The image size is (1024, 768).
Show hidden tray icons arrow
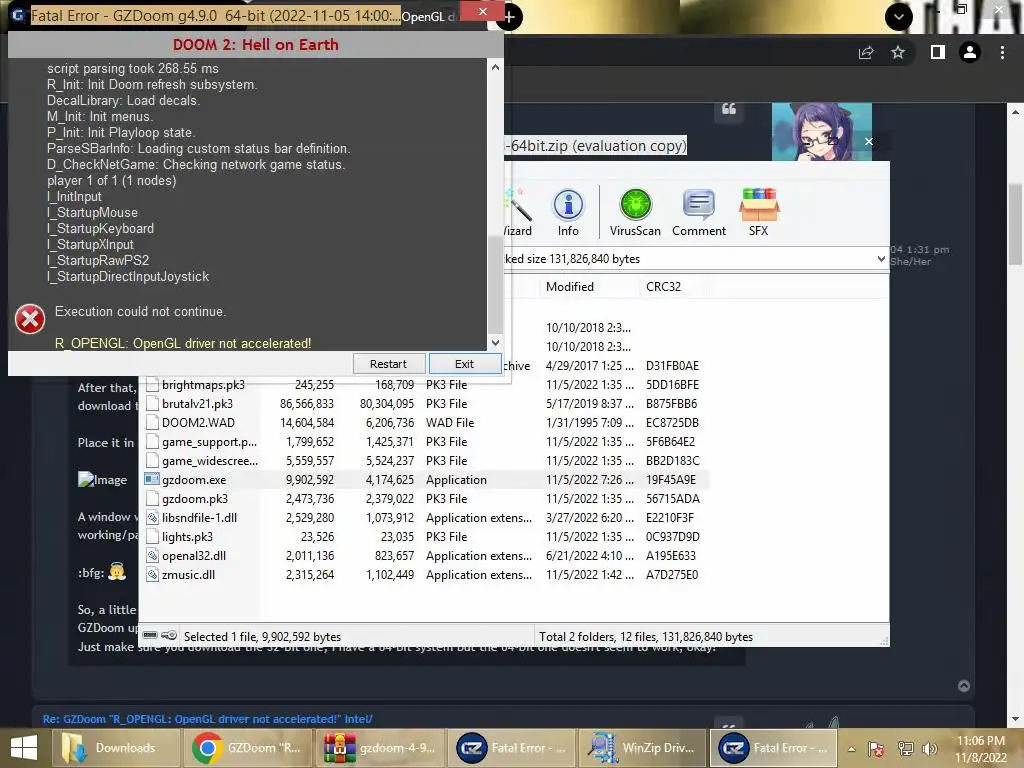(x=851, y=749)
